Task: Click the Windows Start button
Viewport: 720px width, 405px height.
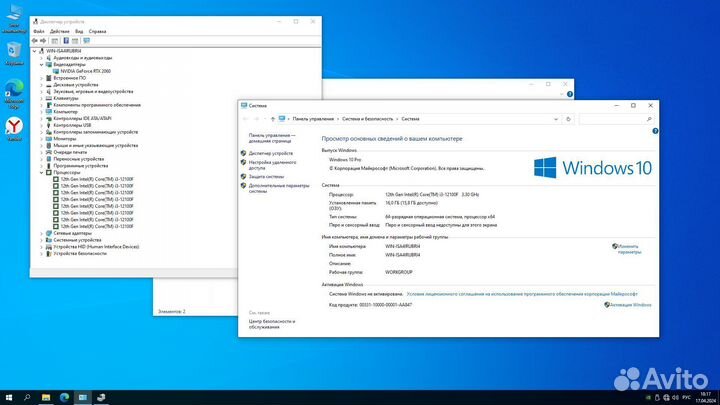Action: (x=9, y=398)
